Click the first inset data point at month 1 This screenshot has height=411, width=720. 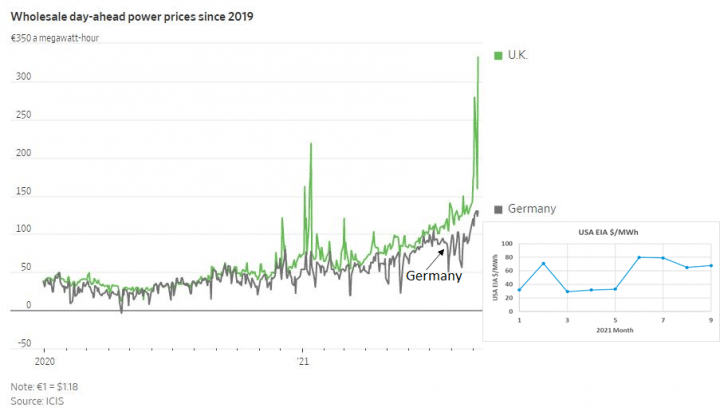pos(520,290)
